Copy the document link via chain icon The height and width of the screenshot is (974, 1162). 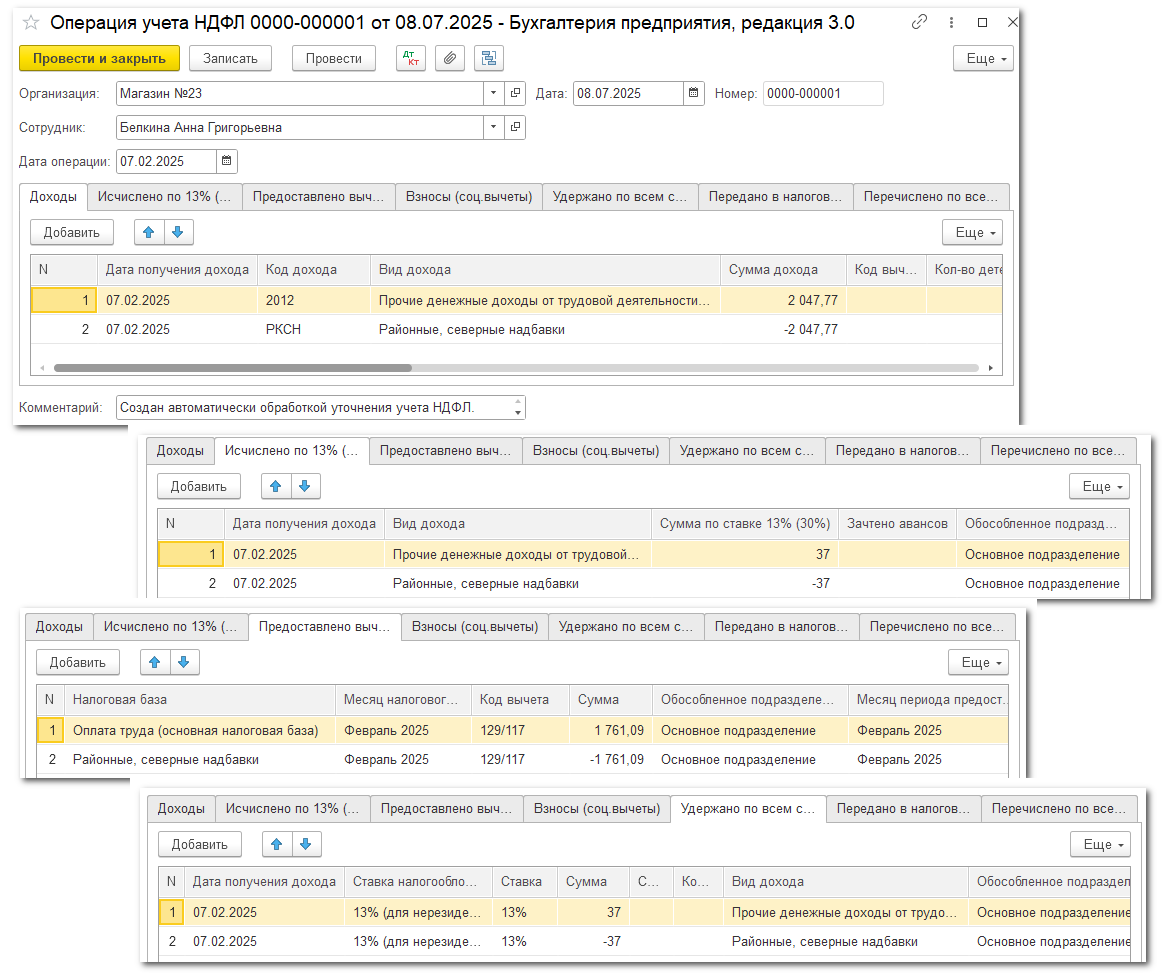pos(919,23)
